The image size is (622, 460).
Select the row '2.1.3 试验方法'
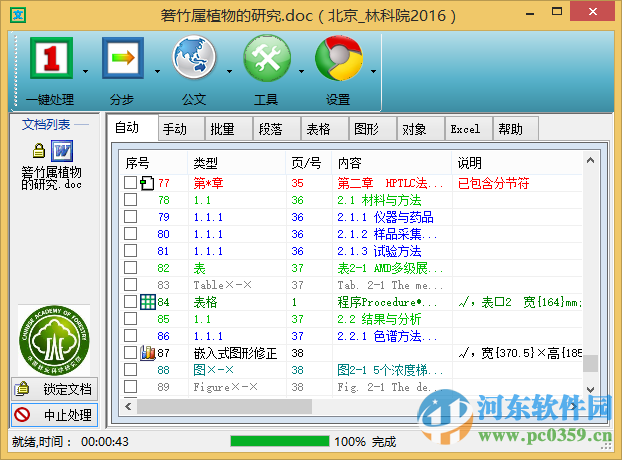point(351,251)
